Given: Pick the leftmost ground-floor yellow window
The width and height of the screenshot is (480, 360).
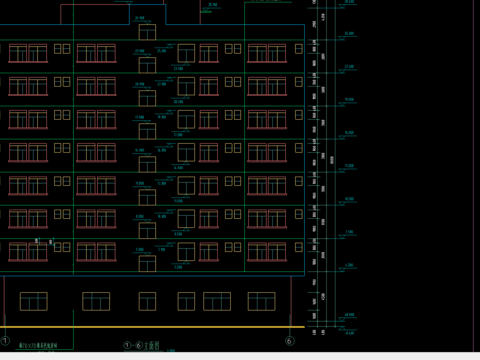Looking at the screenshot, I should (34, 301).
